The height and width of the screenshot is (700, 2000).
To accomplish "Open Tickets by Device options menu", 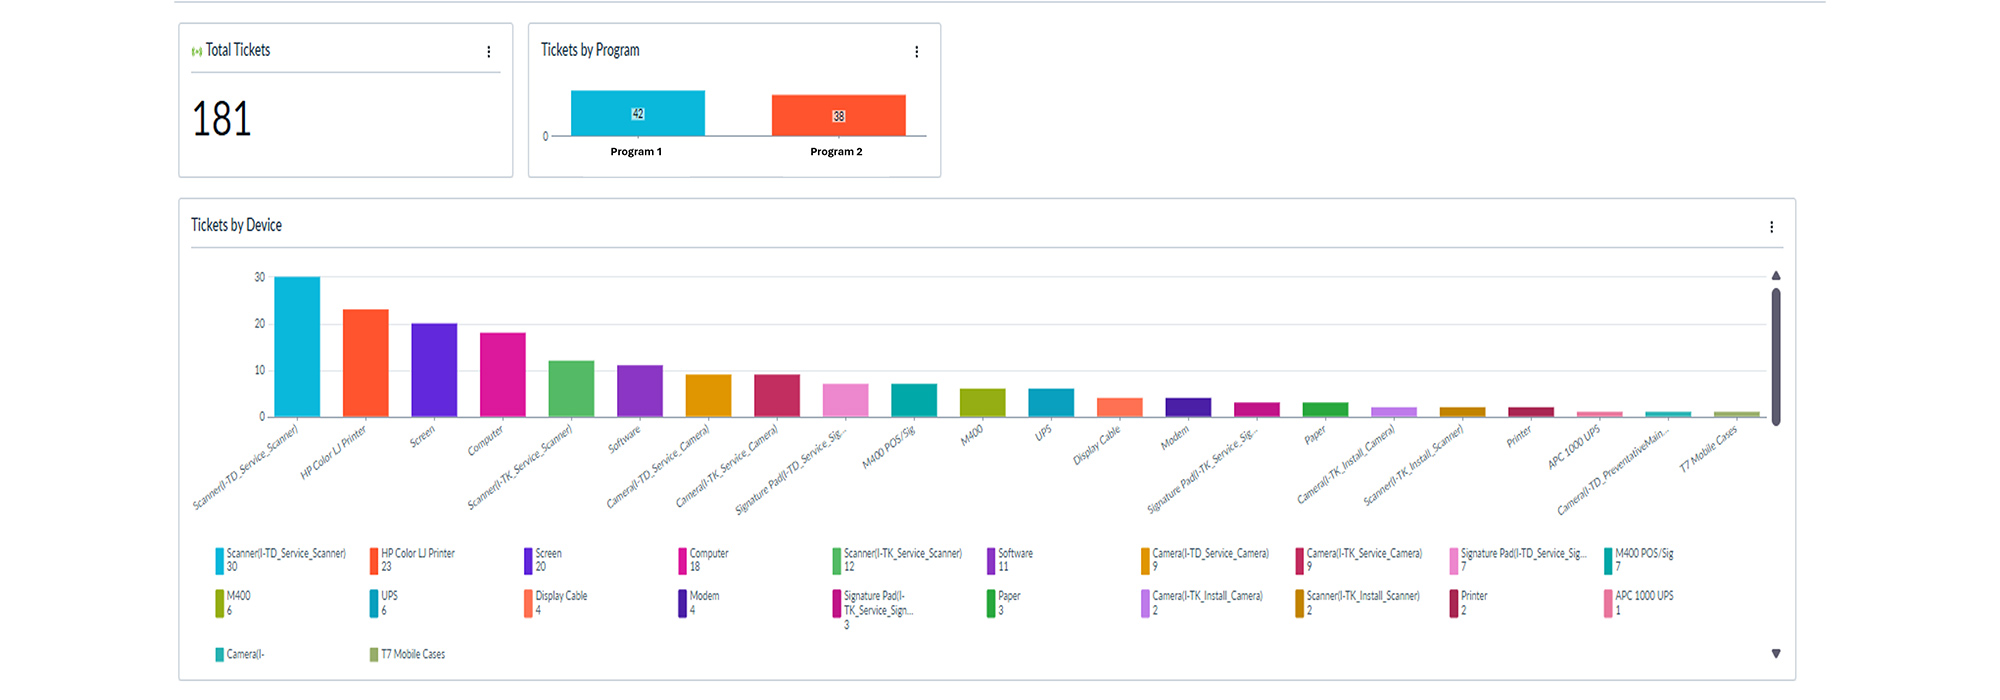I will pos(1771,227).
